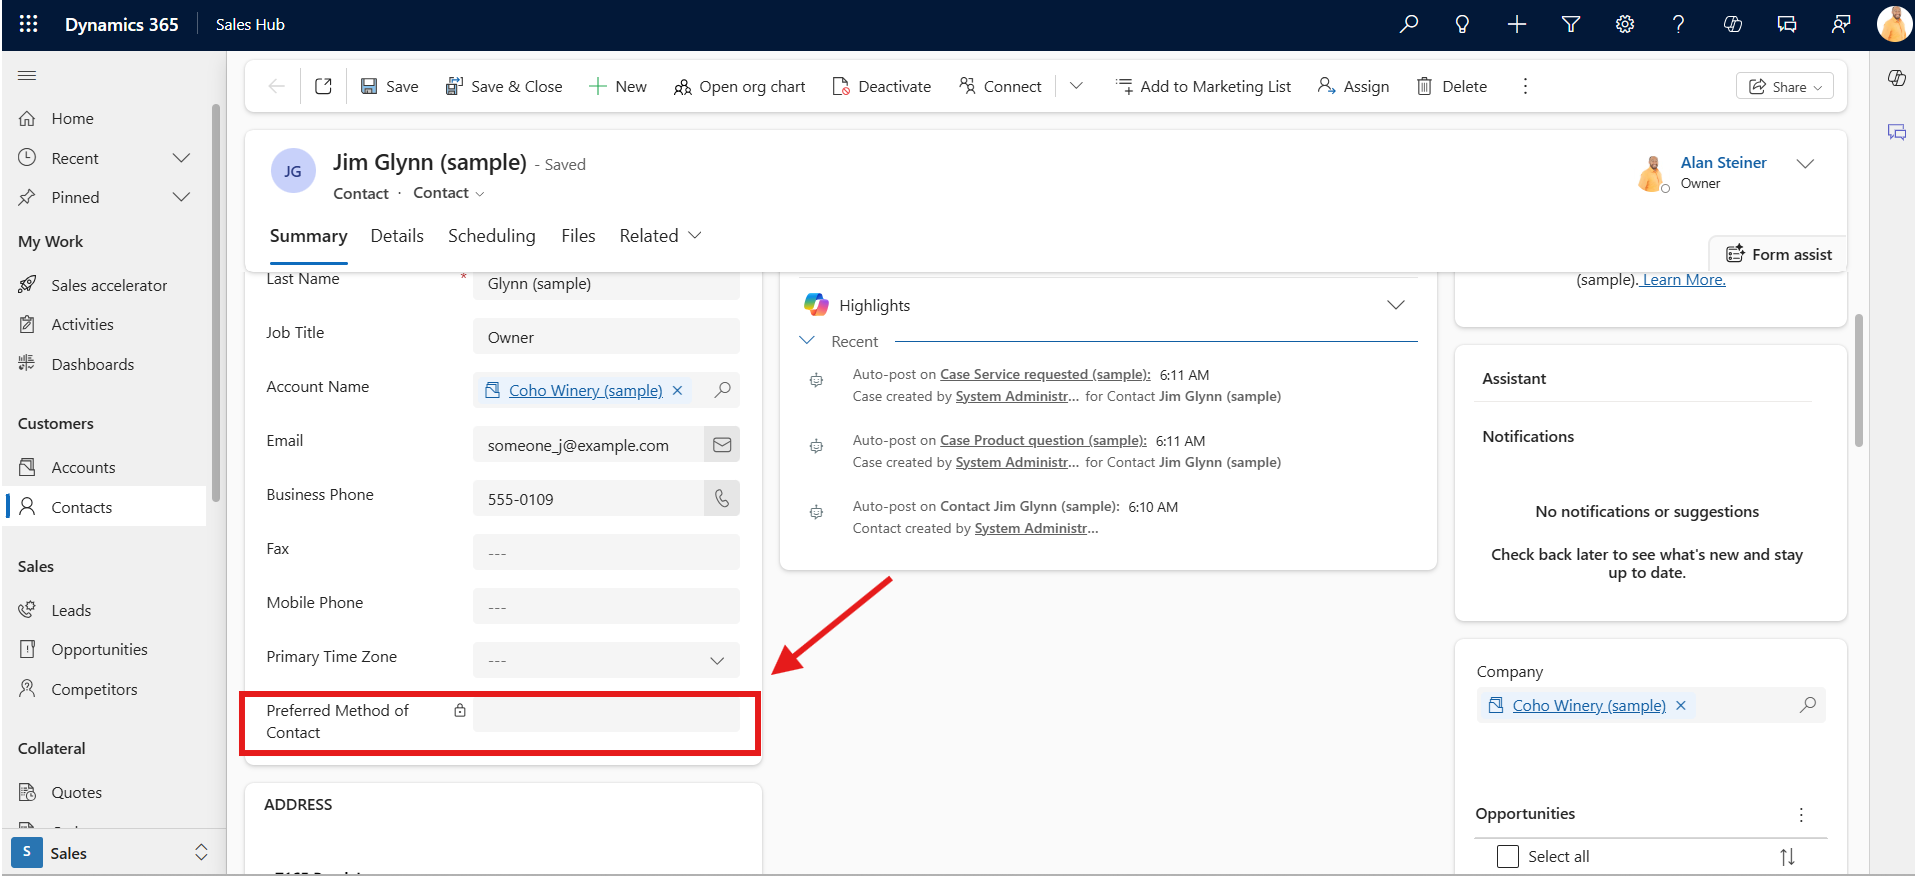Open Leads in the left navigation
This screenshot has width=1915, height=876.
[71, 610]
